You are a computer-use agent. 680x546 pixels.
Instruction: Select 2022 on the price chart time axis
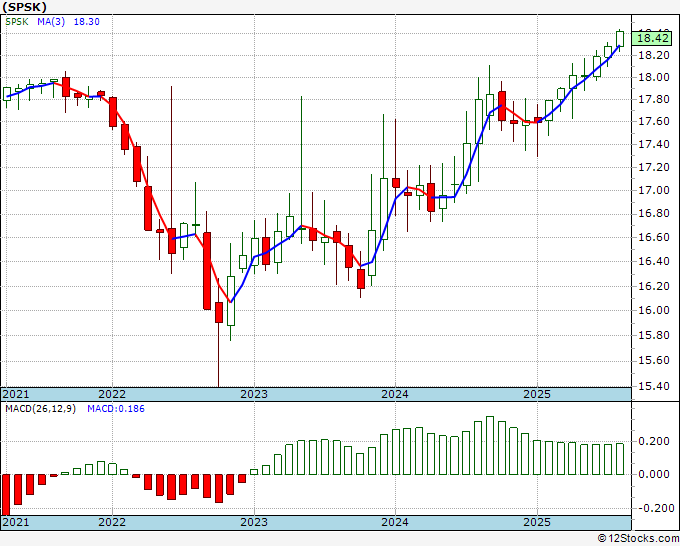pyautogui.click(x=112, y=394)
